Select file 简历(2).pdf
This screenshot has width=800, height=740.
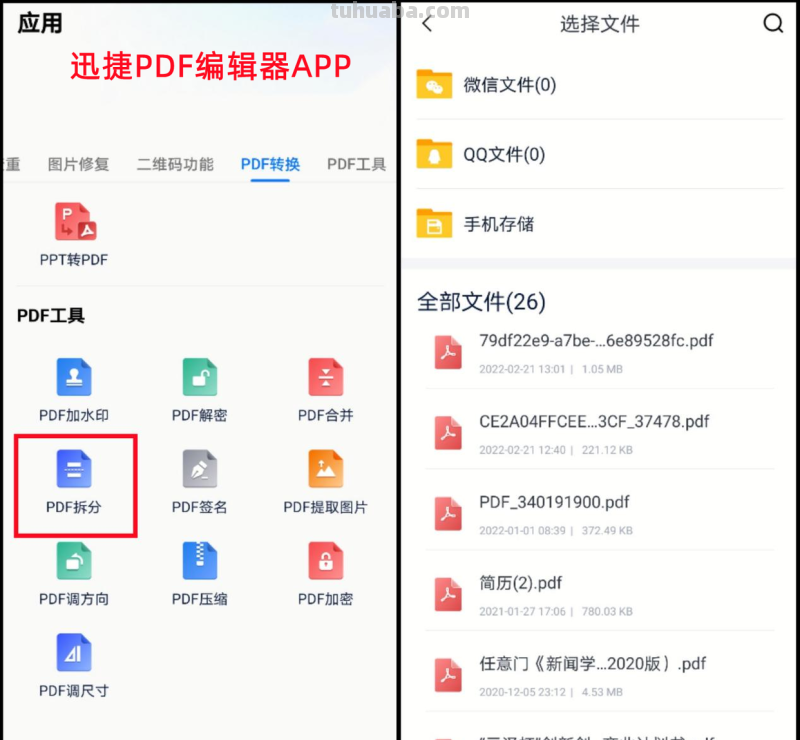pos(600,595)
